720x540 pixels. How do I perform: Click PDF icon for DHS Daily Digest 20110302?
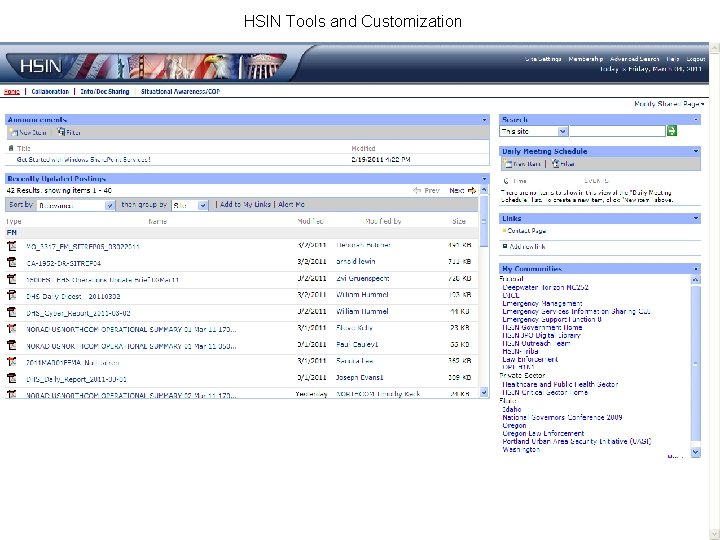coord(11,295)
